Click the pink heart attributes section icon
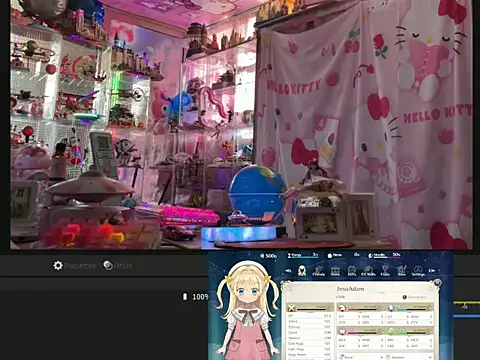Viewport: 480px width, 360px height. click(342, 331)
